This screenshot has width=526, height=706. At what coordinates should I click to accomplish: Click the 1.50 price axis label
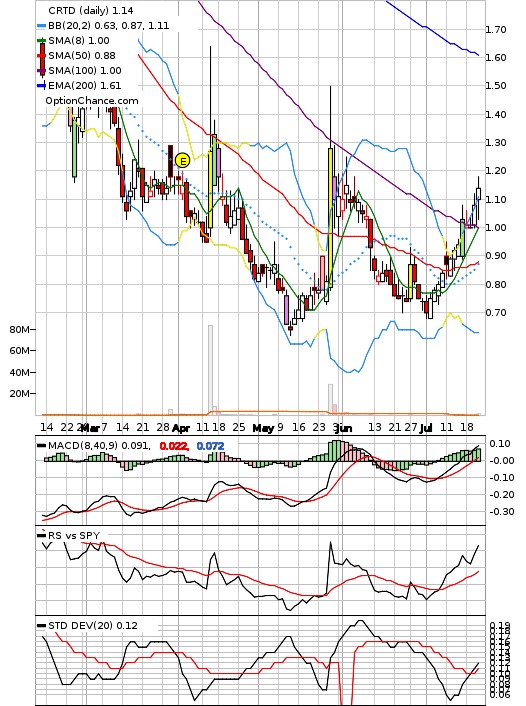pos(496,86)
